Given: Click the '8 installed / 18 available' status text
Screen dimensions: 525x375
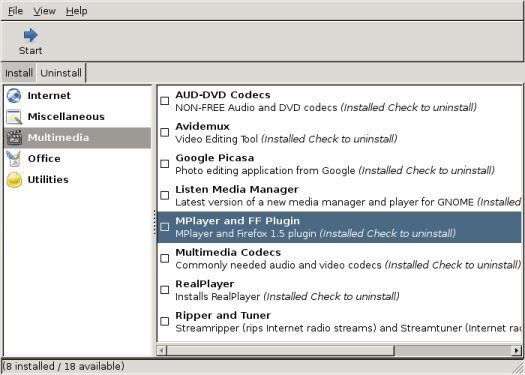Looking at the screenshot, I should [64, 366].
